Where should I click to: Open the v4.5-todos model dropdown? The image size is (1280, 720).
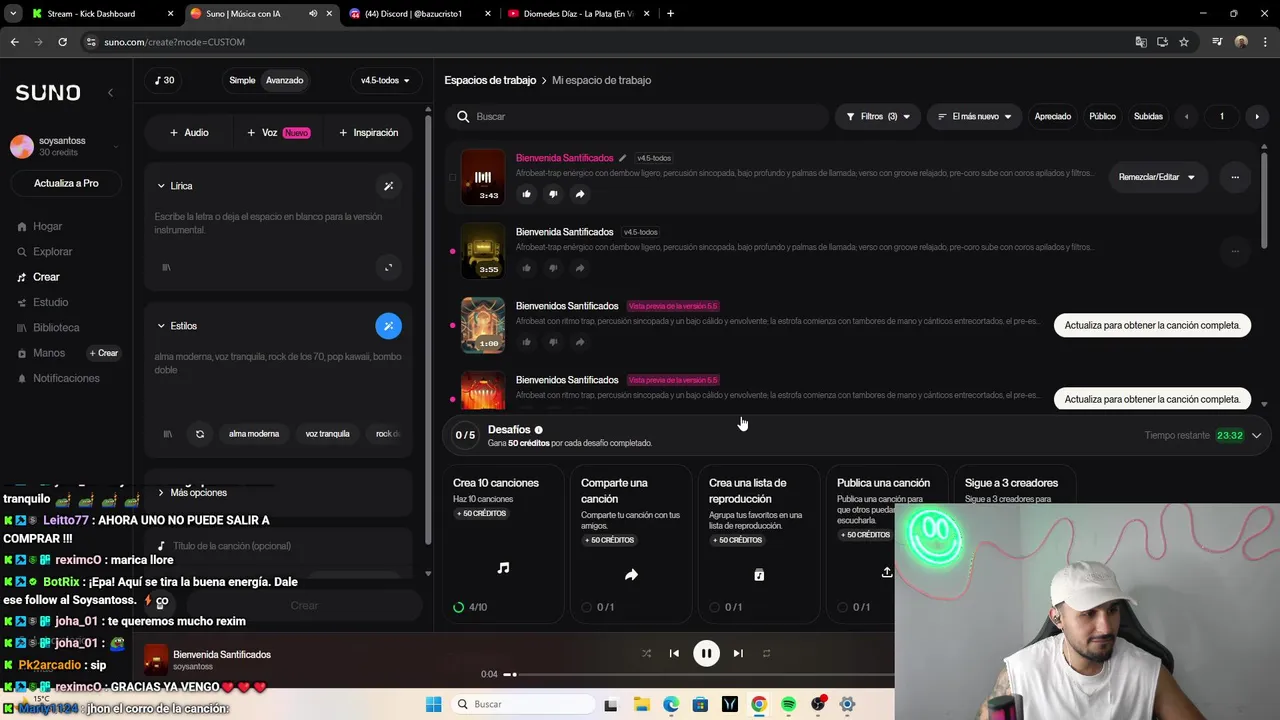(385, 80)
